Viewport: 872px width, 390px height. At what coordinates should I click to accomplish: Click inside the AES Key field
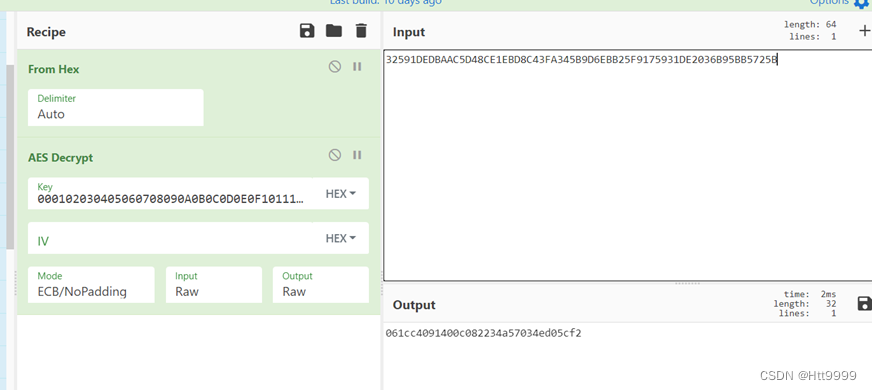tap(171, 194)
